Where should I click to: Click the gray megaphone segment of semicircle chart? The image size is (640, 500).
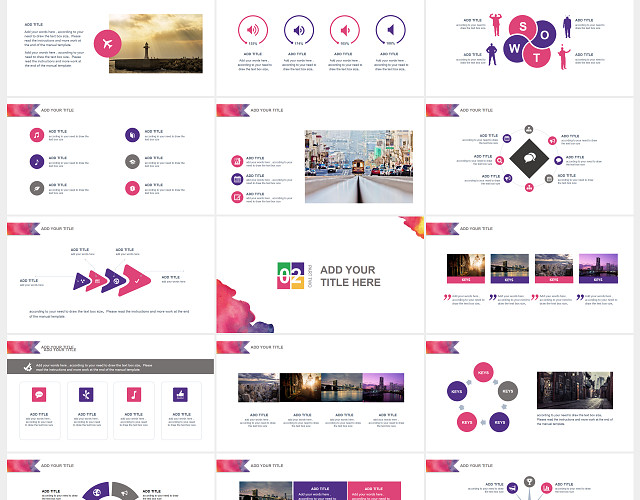click(x=124, y=491)
